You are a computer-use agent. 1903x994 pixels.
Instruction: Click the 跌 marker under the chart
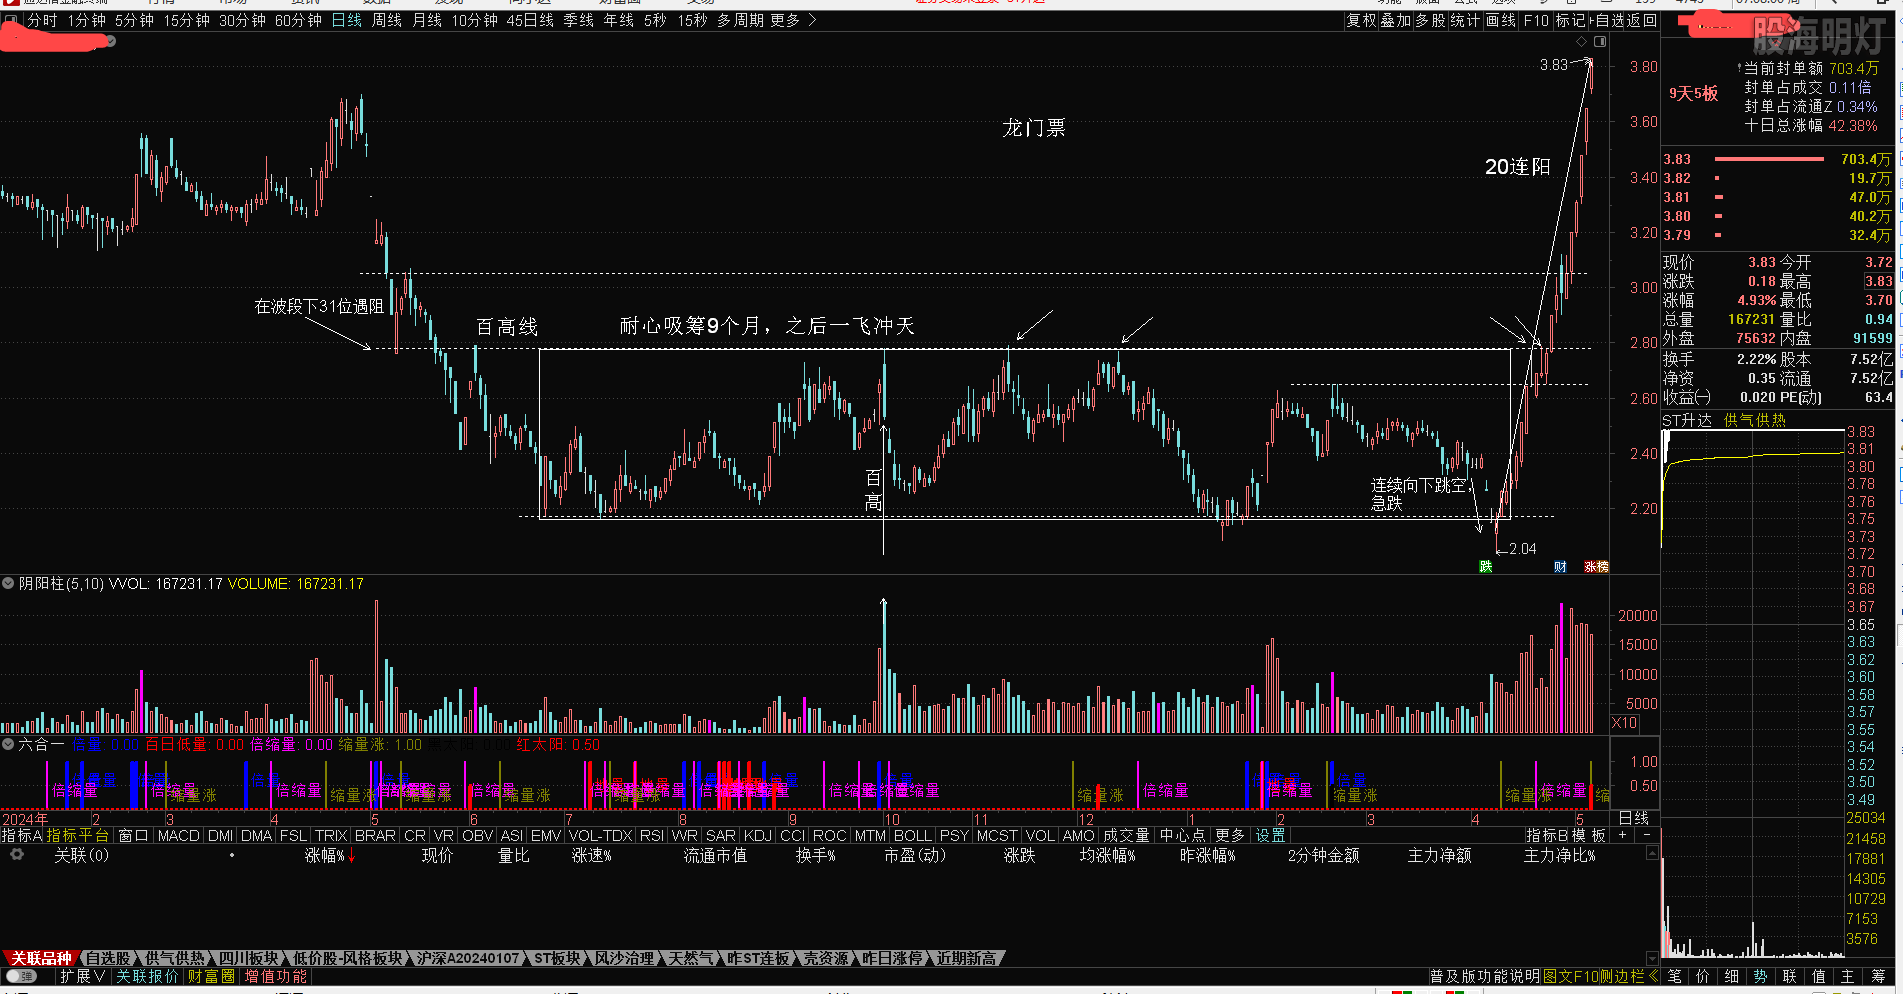(1486, 567)
